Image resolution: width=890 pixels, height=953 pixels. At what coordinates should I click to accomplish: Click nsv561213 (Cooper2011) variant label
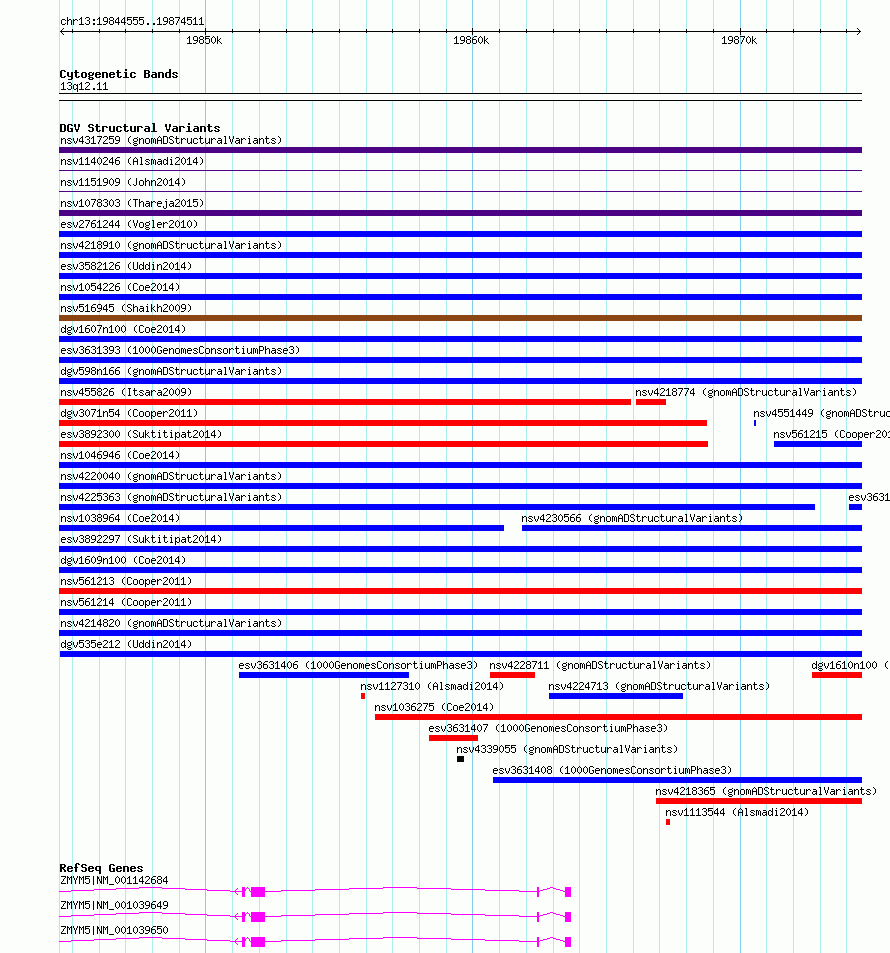(x=126, y=581)
